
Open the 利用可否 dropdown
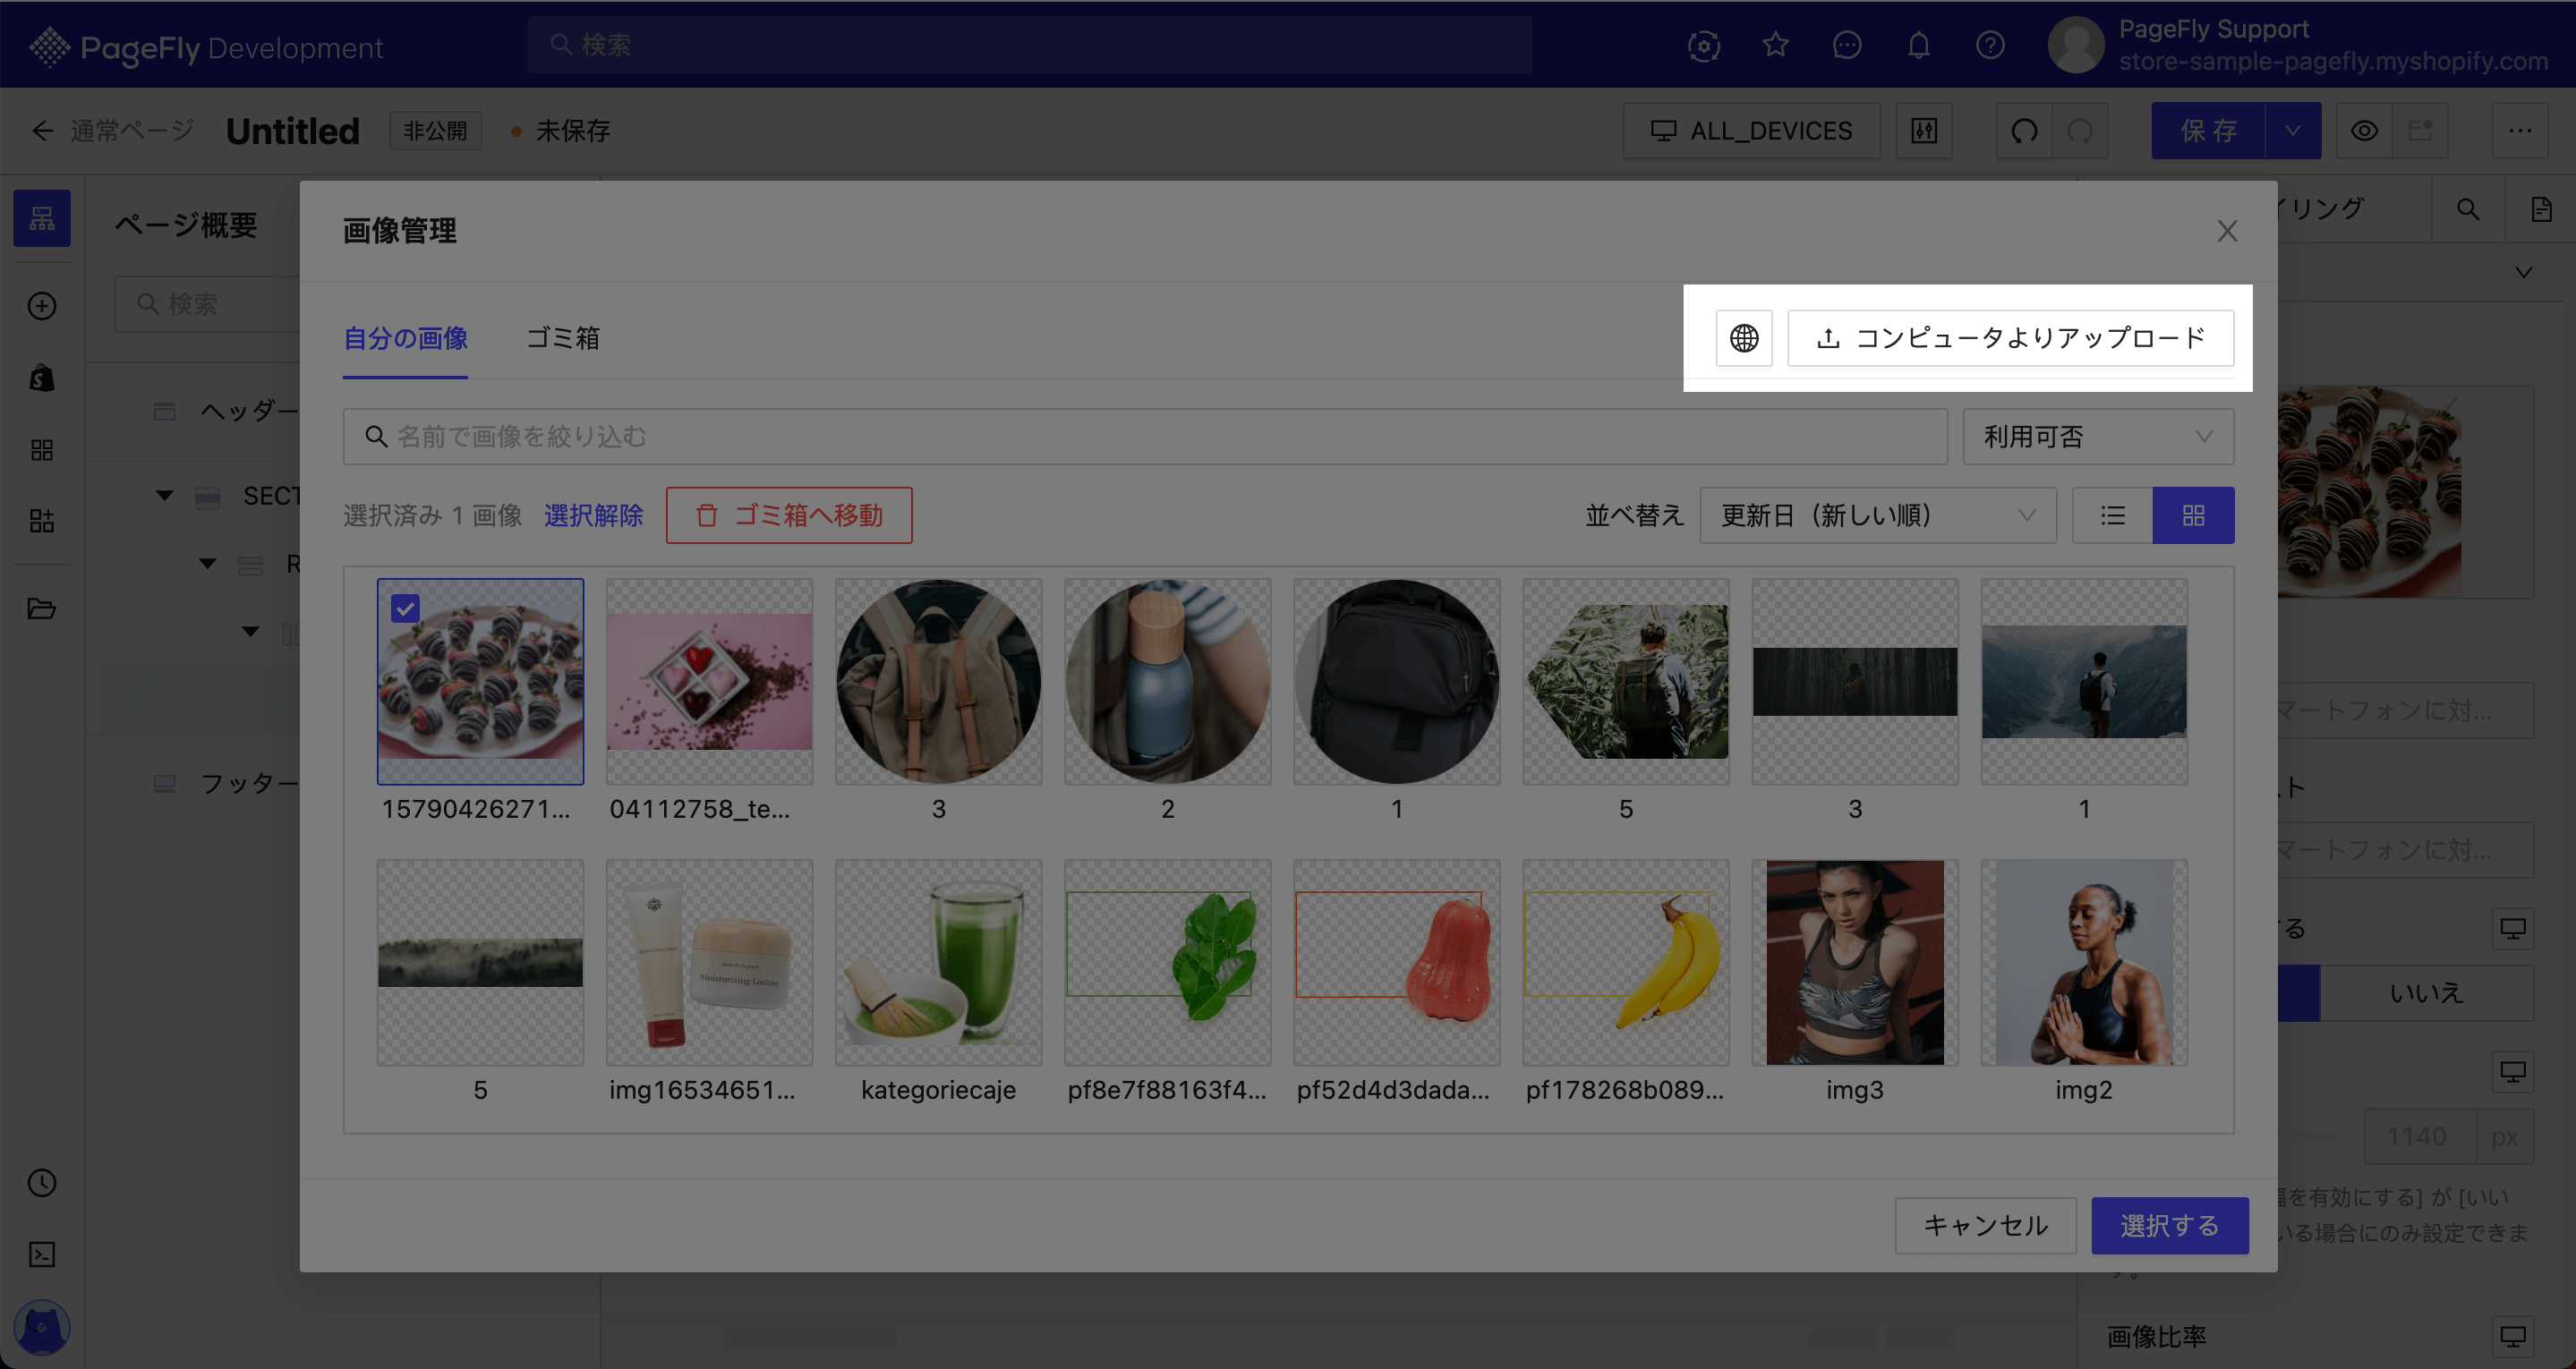[2098, 436]
